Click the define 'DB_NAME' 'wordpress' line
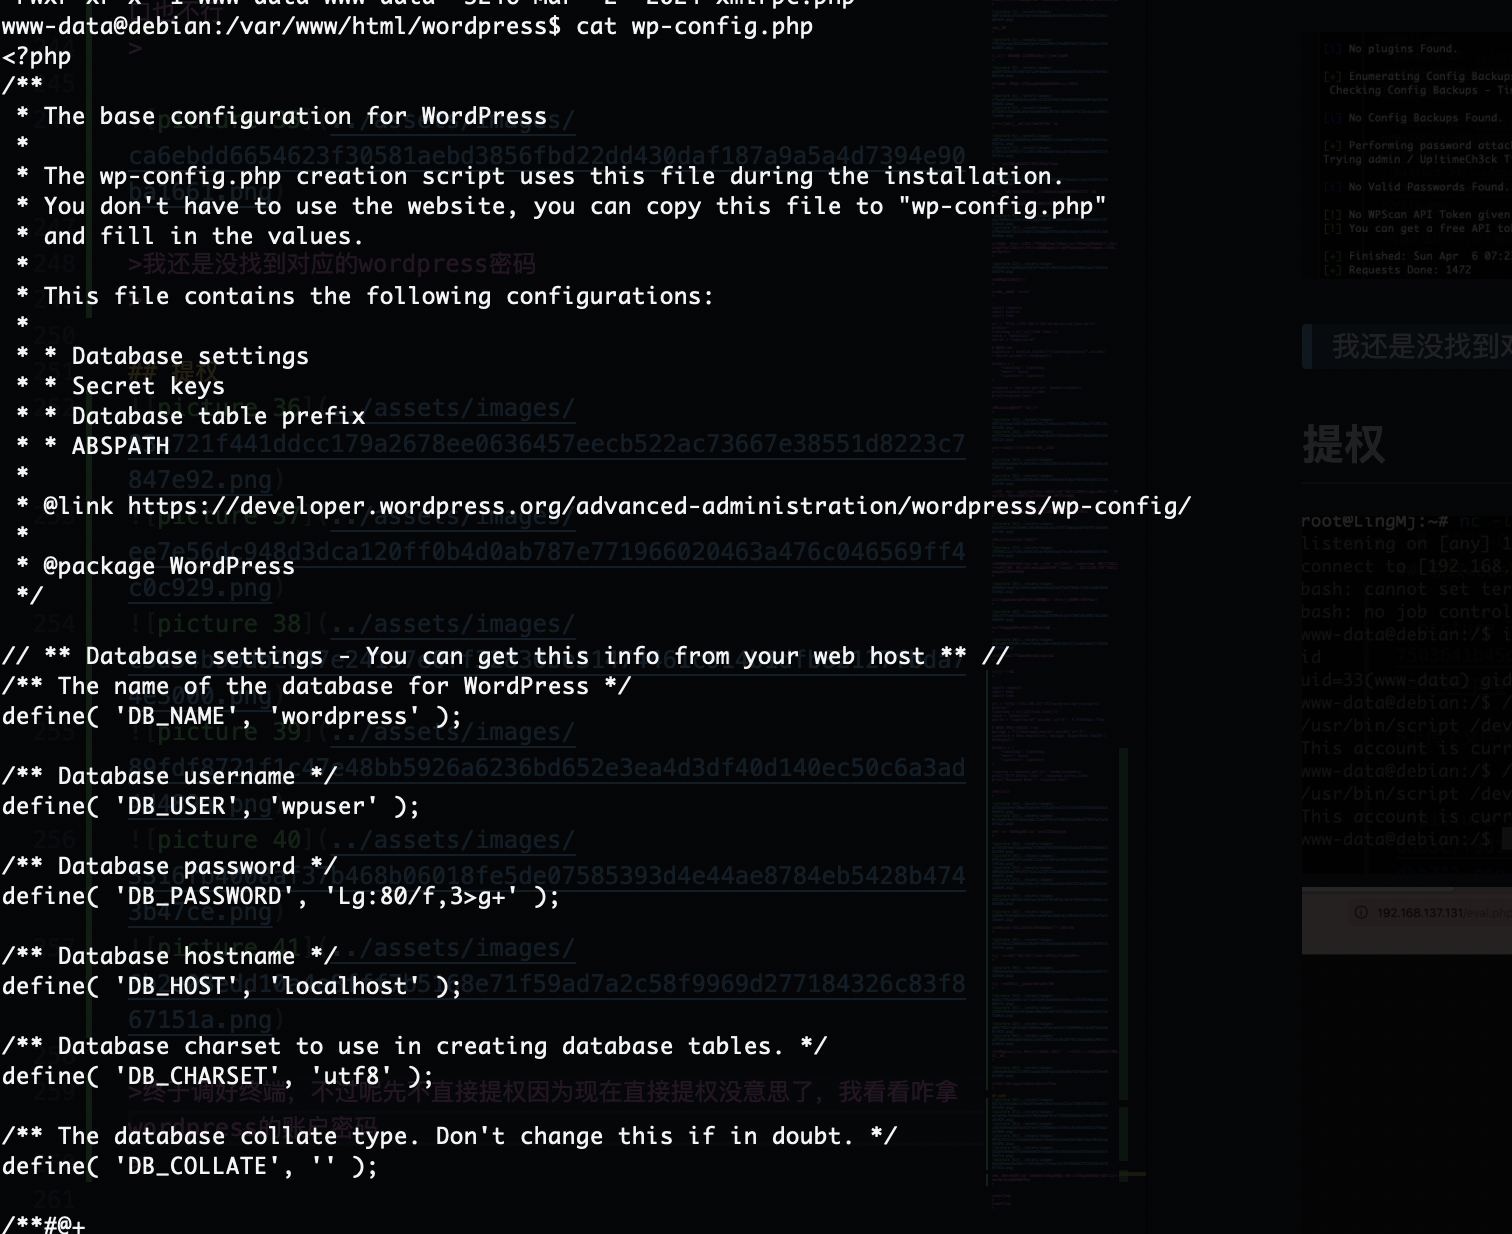The height and width of the screenshot is (1234, 1512). point(232,716)
